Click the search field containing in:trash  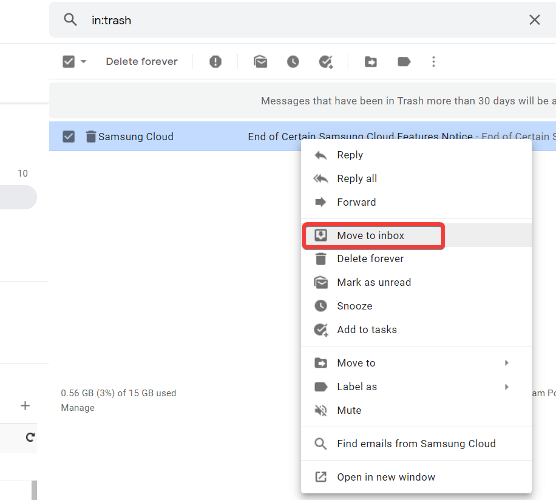coord(301,20)
